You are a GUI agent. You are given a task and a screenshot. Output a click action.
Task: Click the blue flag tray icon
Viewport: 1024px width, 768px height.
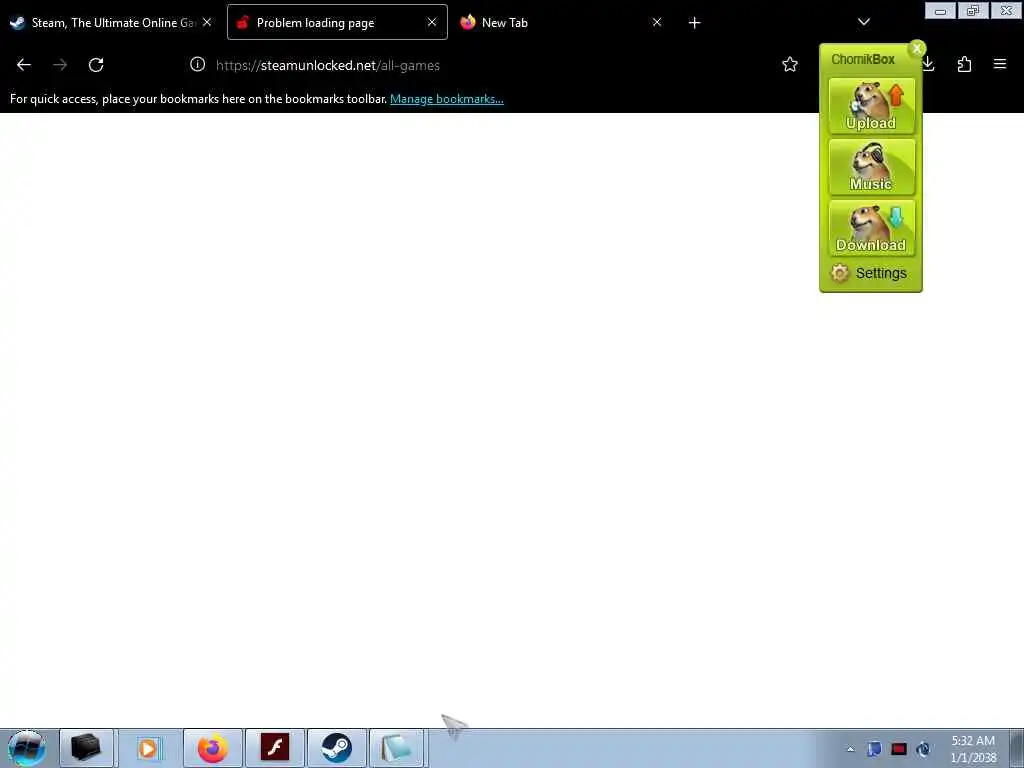tap(874, 749)
